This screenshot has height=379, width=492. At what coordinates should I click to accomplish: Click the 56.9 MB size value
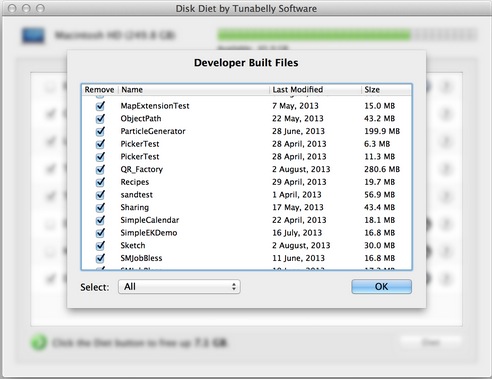(x=380, y=195)
